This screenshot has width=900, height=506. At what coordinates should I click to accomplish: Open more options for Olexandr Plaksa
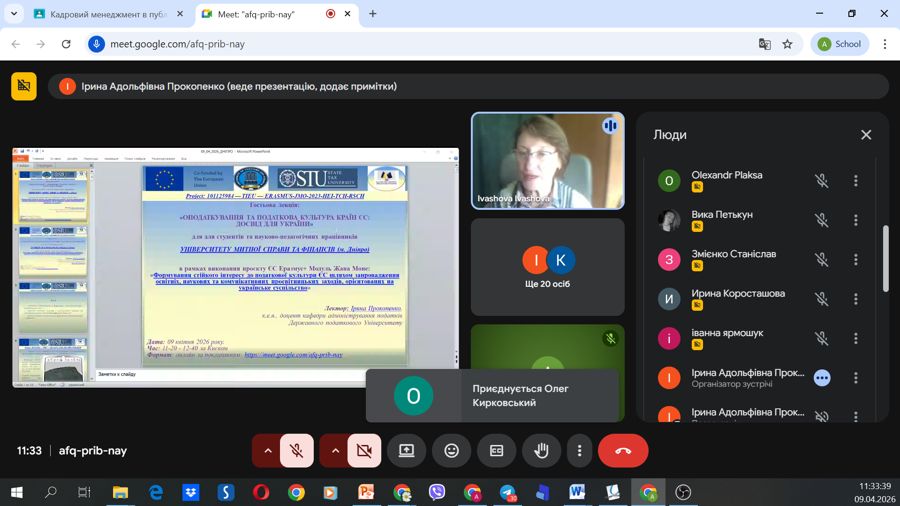(x=855, y=181)
